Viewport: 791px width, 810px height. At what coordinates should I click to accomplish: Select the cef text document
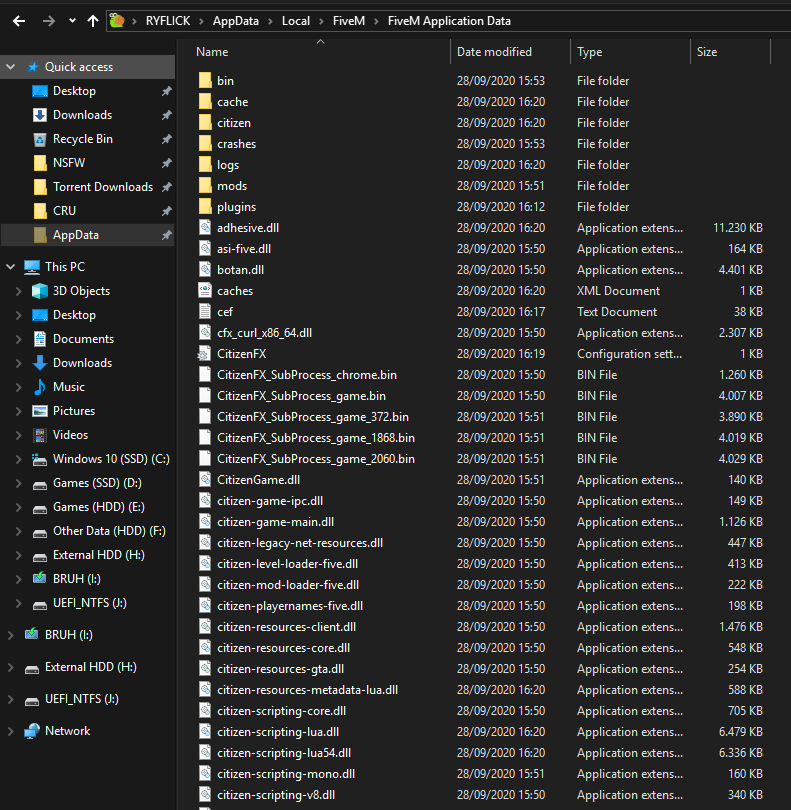[224, 312]
